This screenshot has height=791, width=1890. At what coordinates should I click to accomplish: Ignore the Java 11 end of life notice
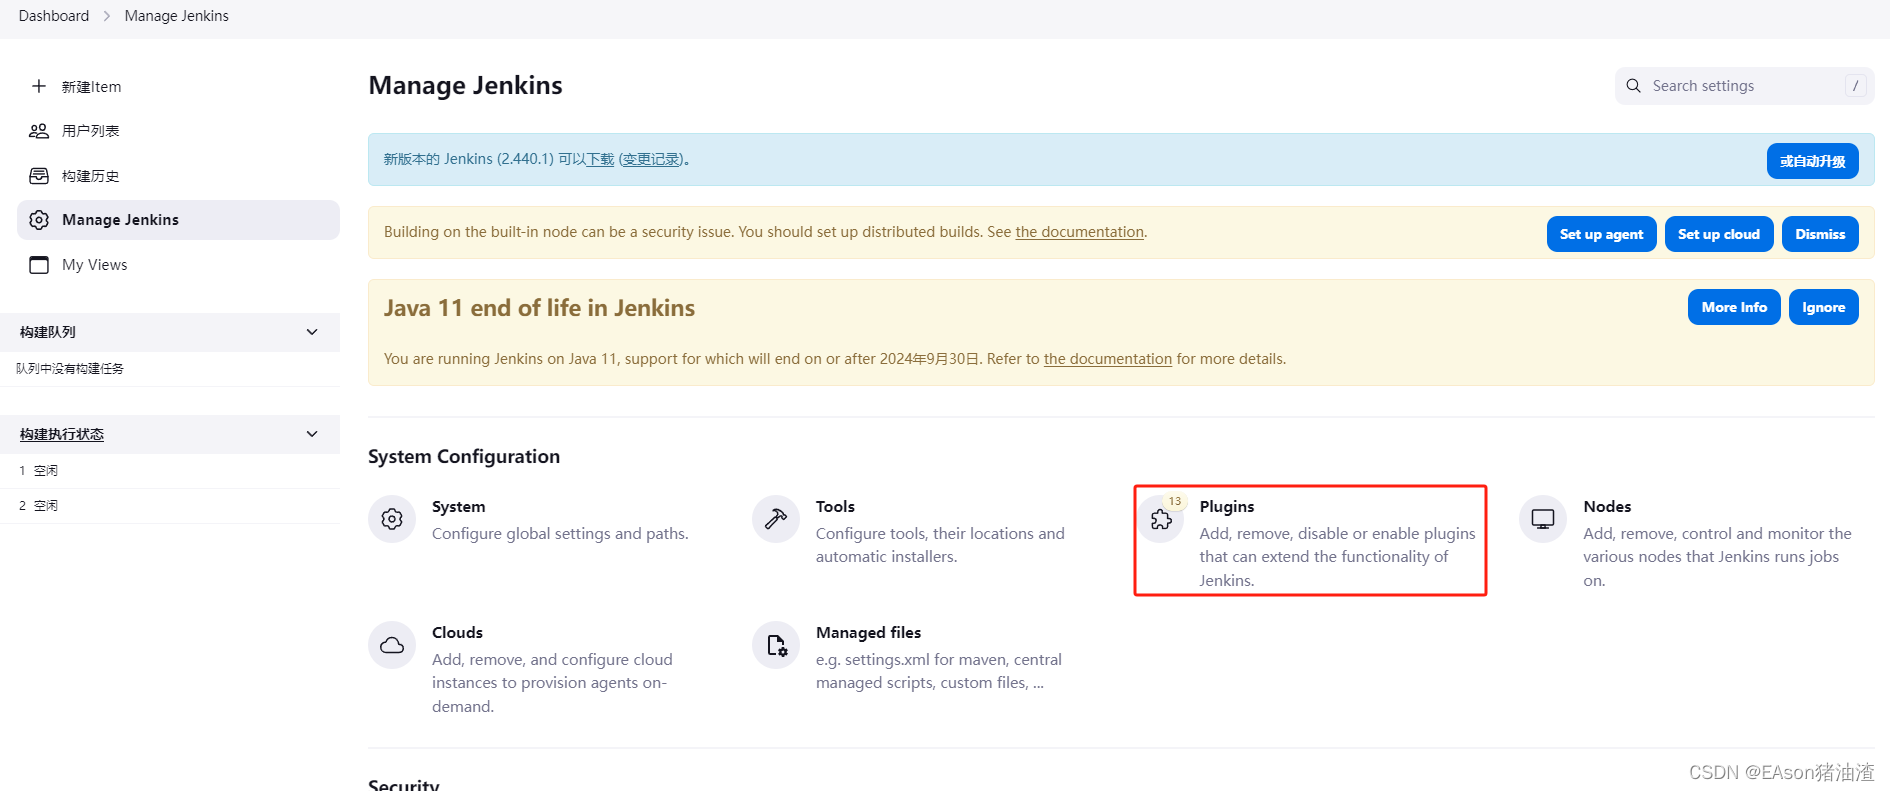coord(1823,307)
